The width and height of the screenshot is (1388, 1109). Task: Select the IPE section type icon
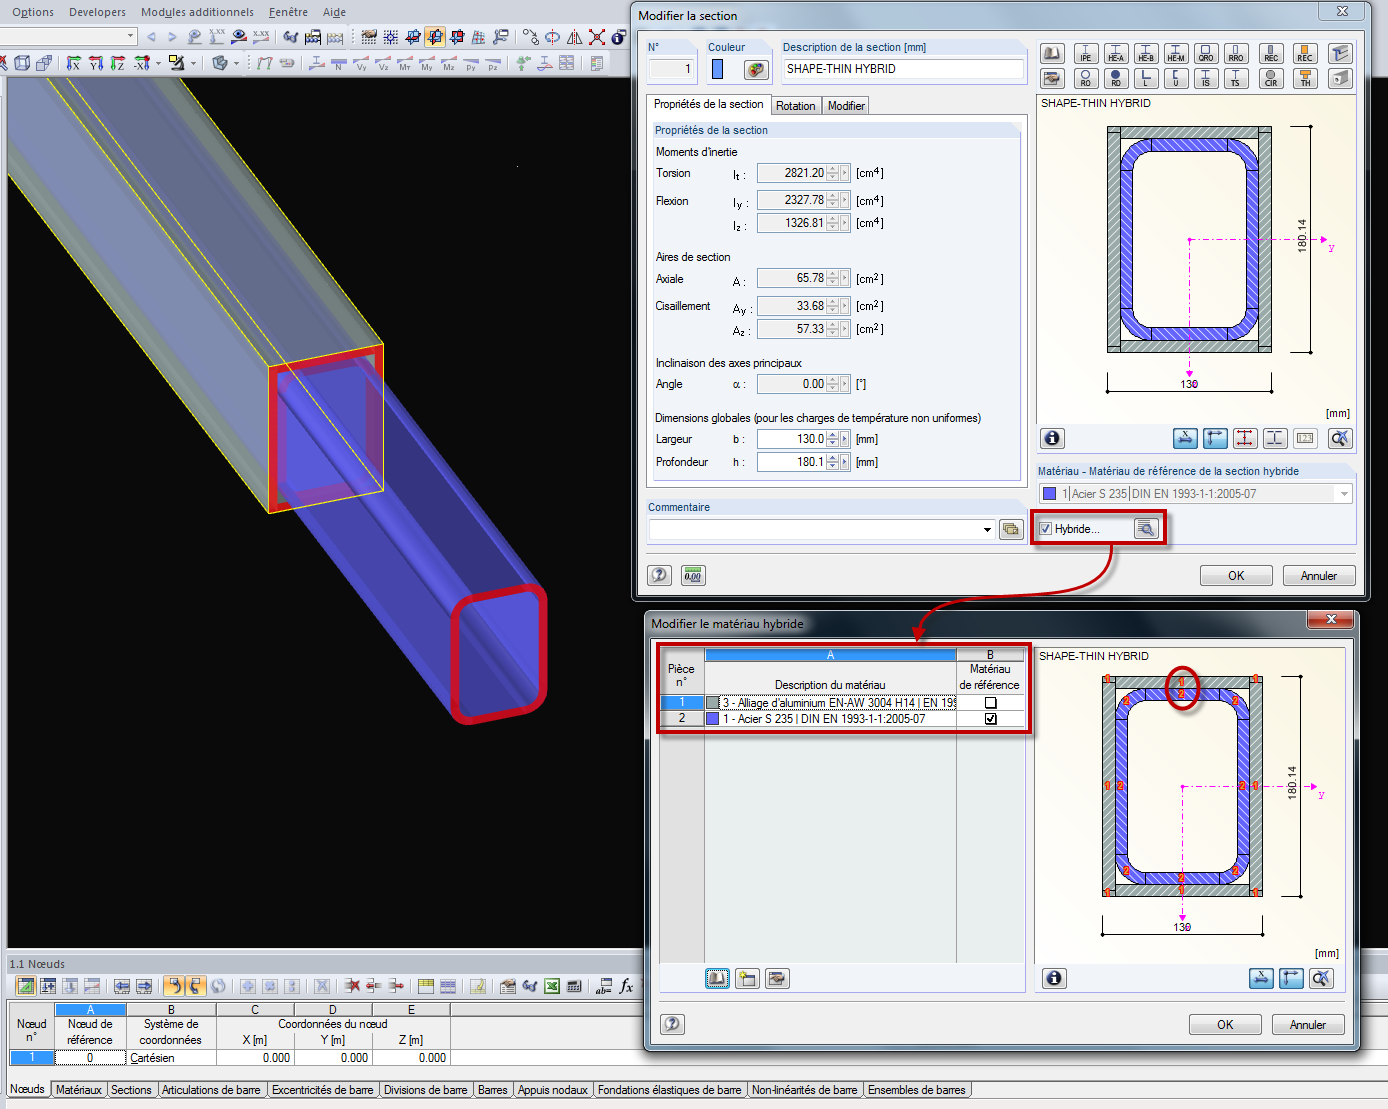tap(1086, 53)
